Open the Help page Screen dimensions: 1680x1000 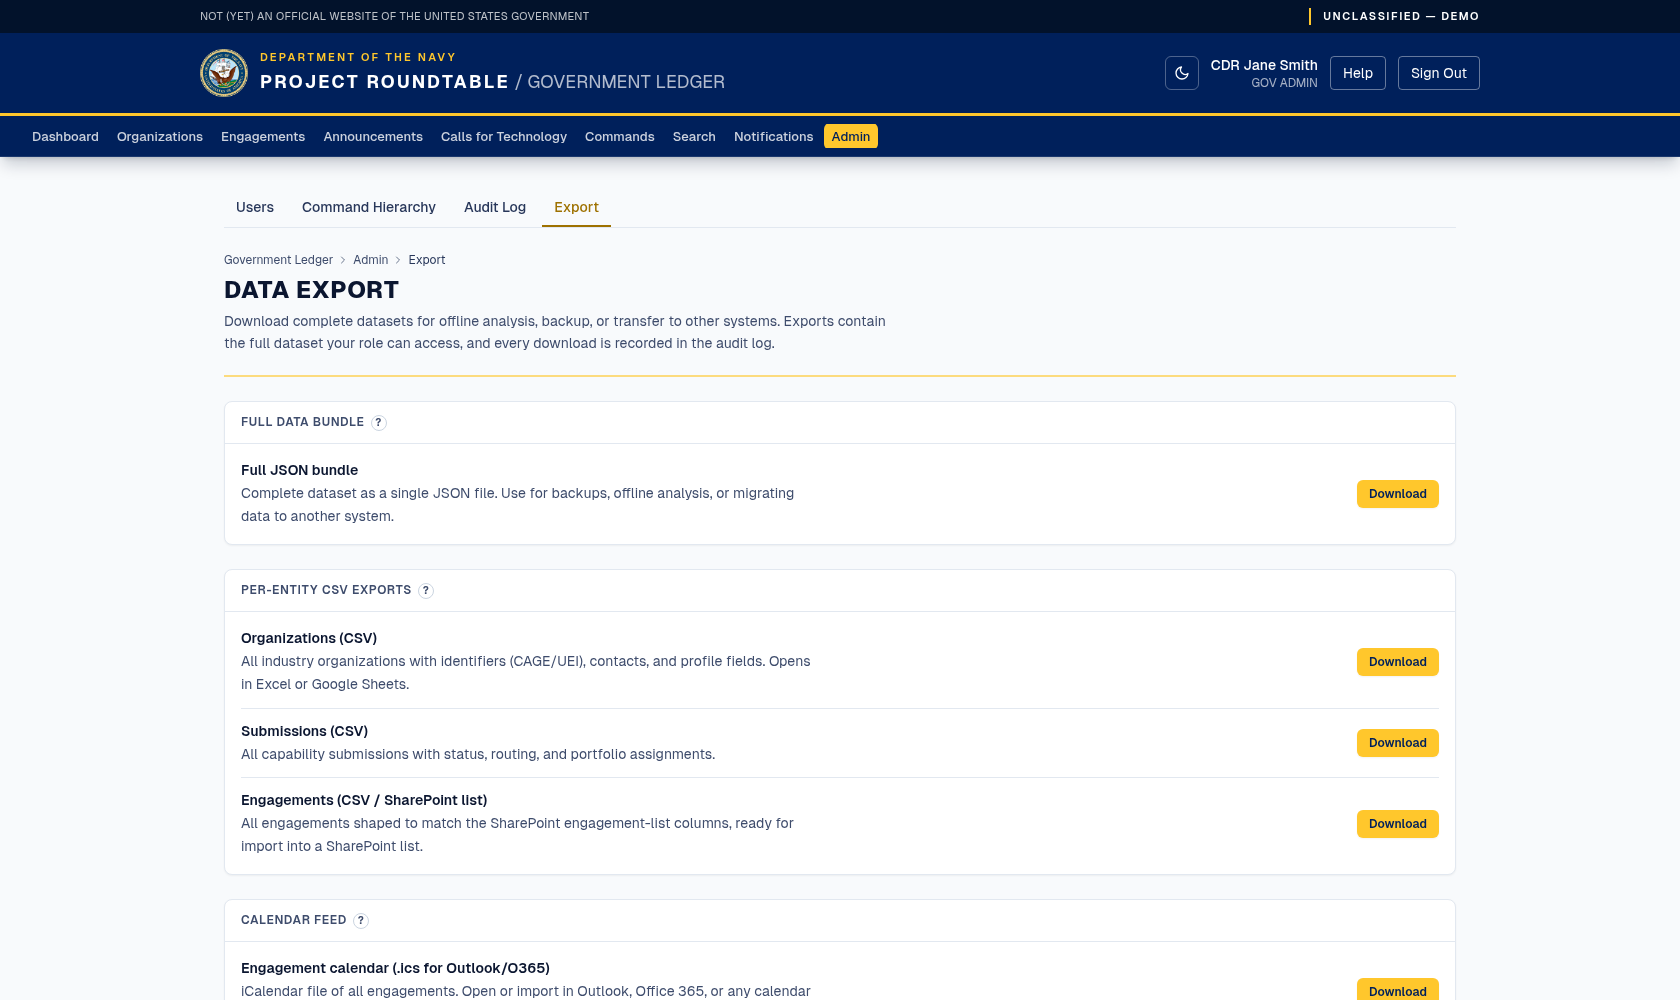(x=1357, y=73)
